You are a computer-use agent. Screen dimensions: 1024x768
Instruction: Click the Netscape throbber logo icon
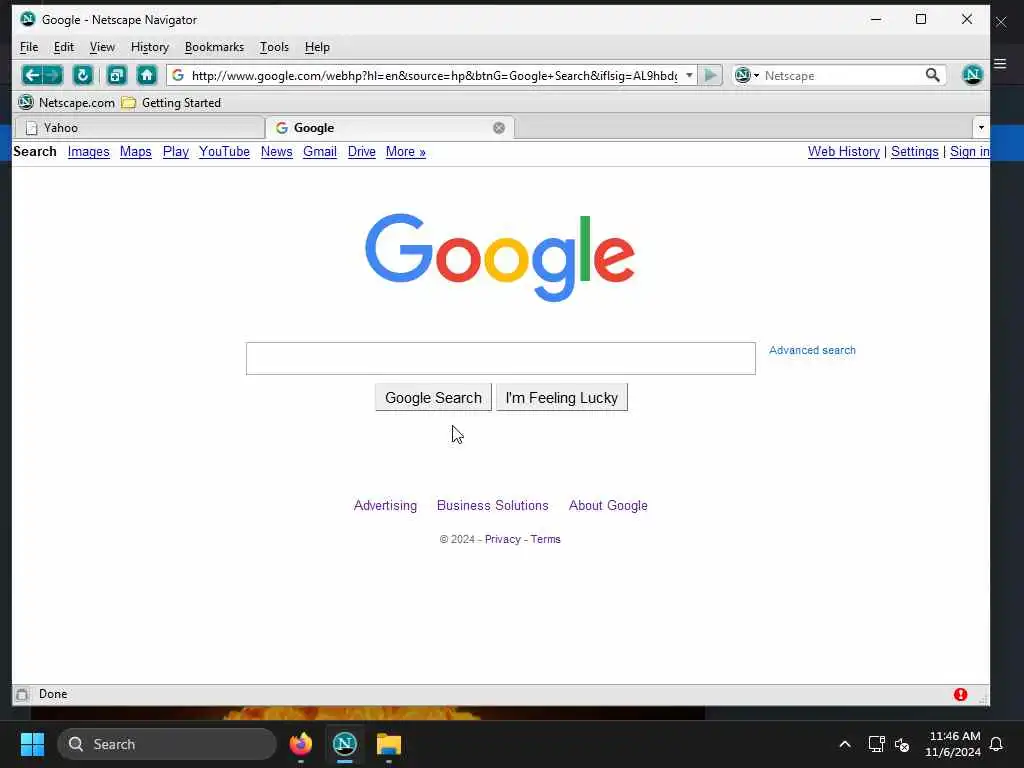972,75
